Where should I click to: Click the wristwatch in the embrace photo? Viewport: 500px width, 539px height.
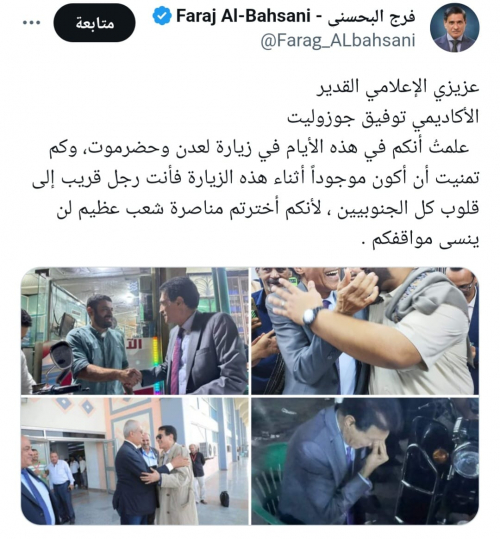[x=312, y=316]
